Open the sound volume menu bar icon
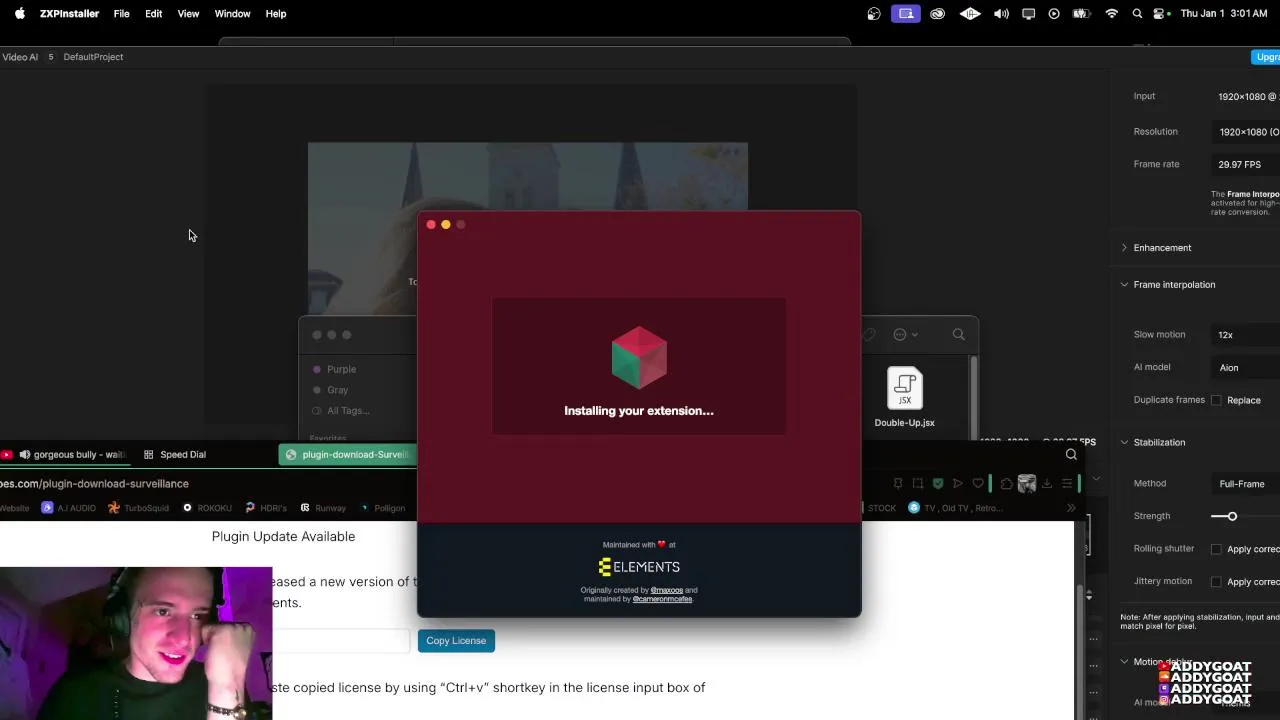 [x=1001, y=14]
